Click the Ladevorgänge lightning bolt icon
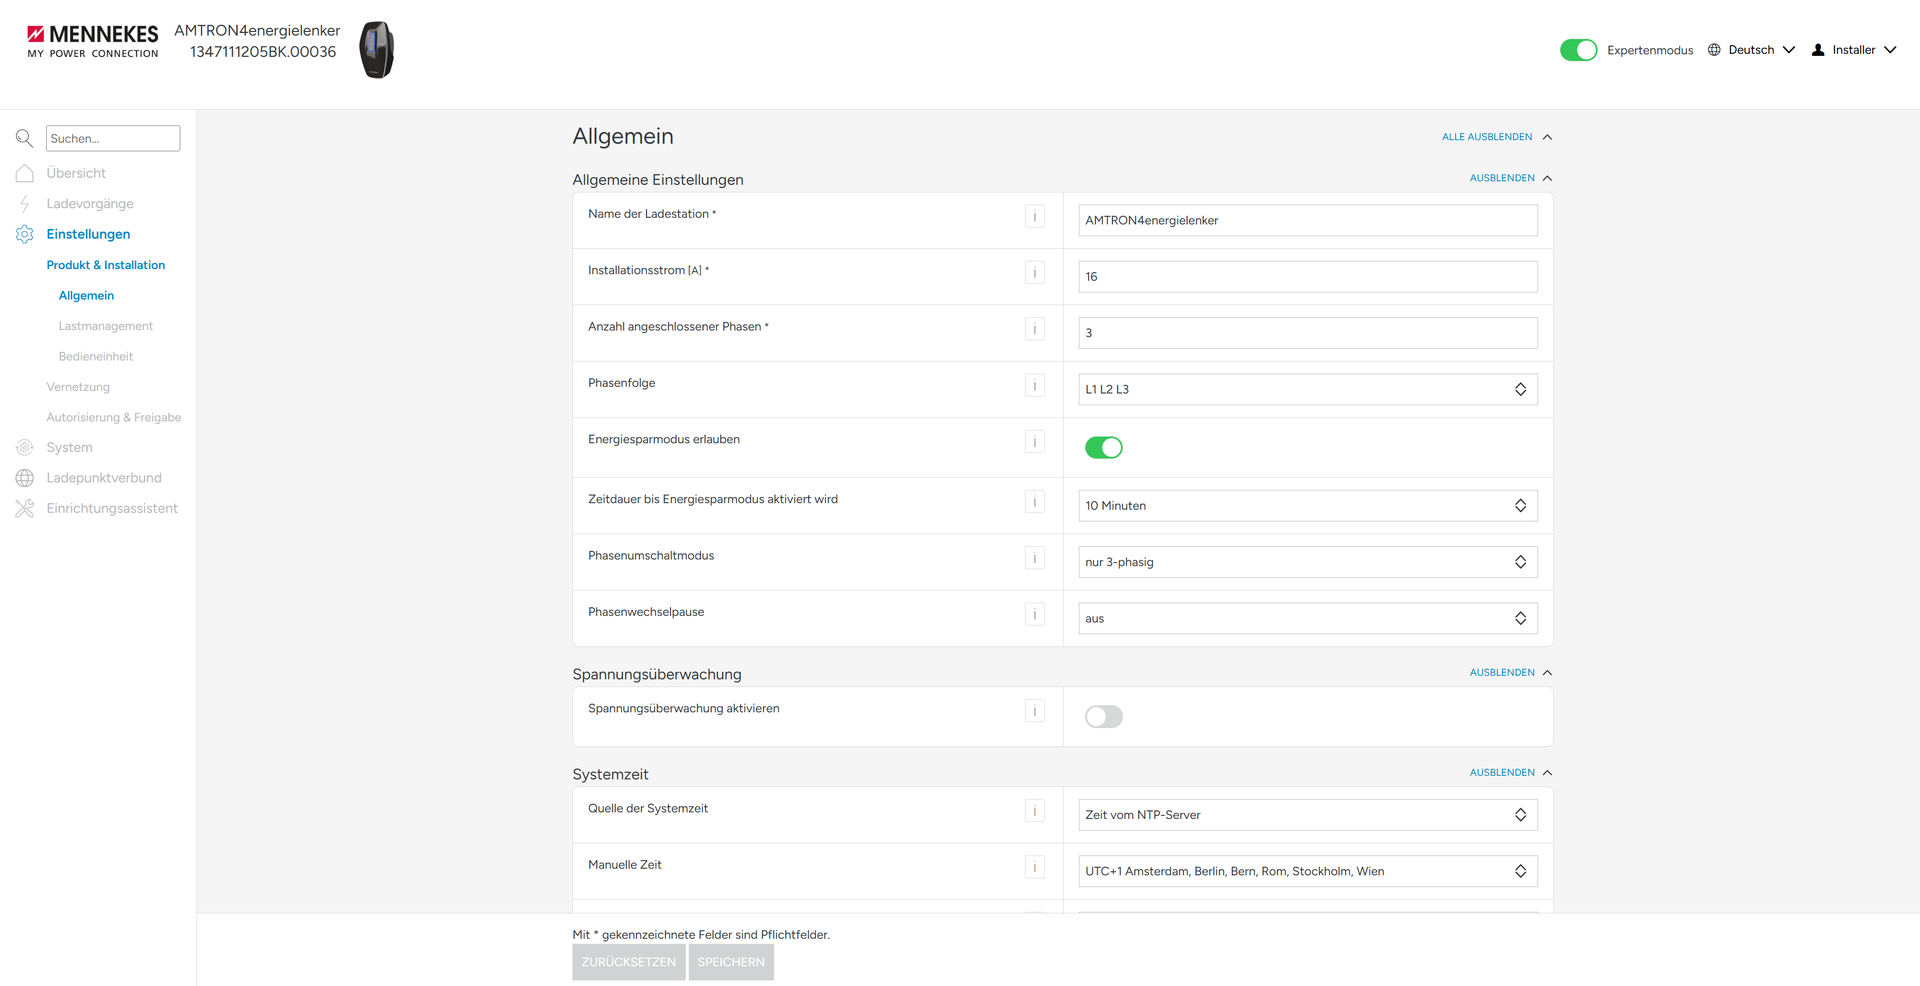The height and width of the screenshot is (986, 1920). pyautogui.click(x=25, y=204)
